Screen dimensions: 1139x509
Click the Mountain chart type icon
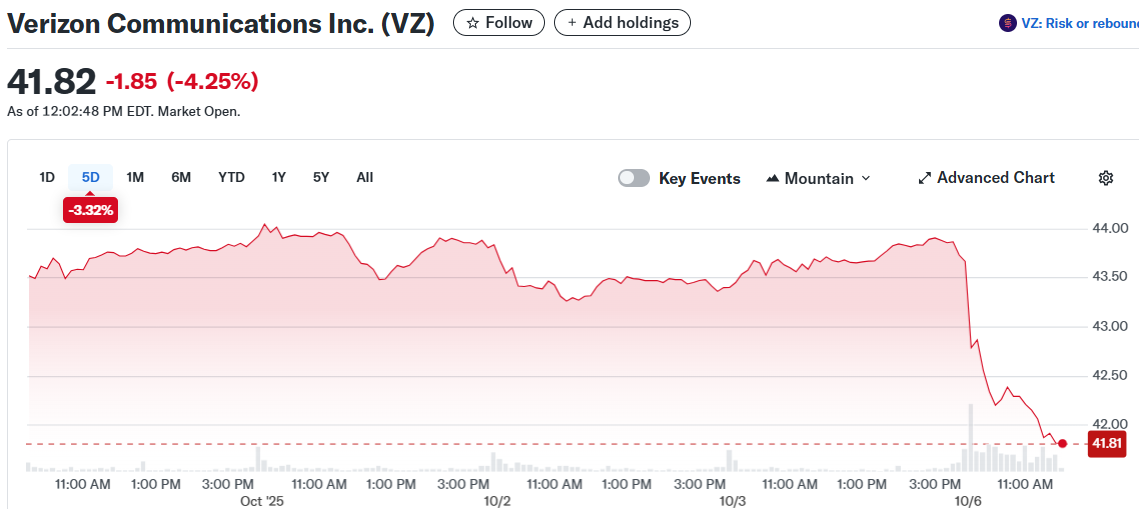click(773, 179)
